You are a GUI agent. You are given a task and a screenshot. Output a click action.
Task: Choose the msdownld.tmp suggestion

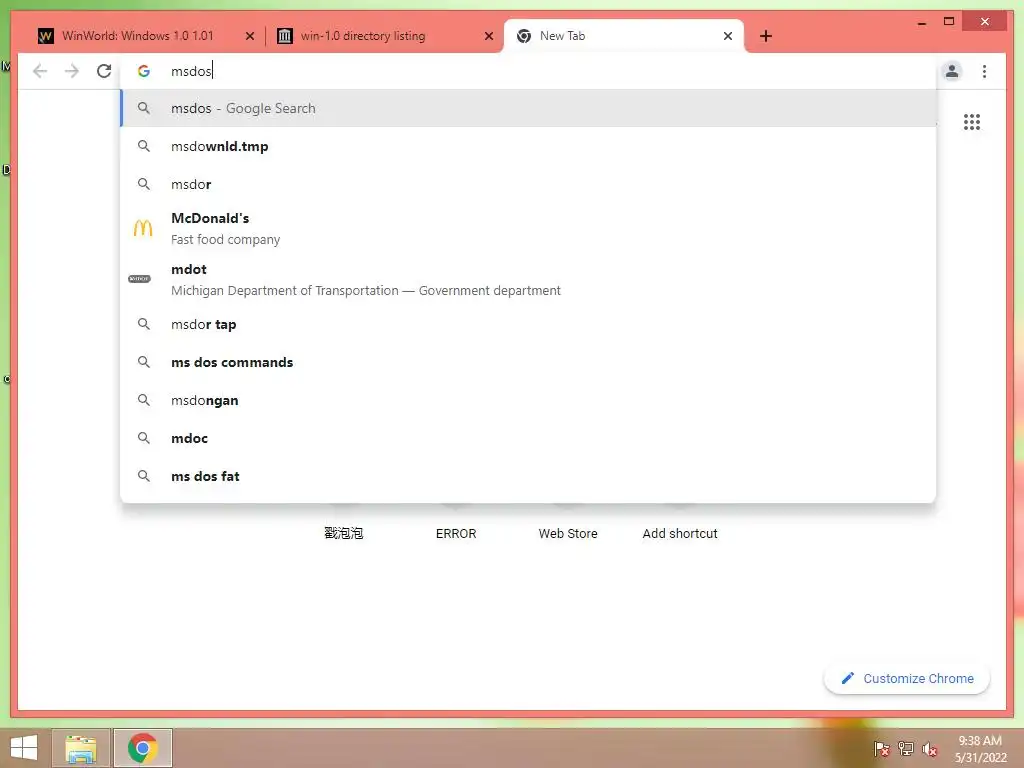pyautogui.click(x=528, y=146)
